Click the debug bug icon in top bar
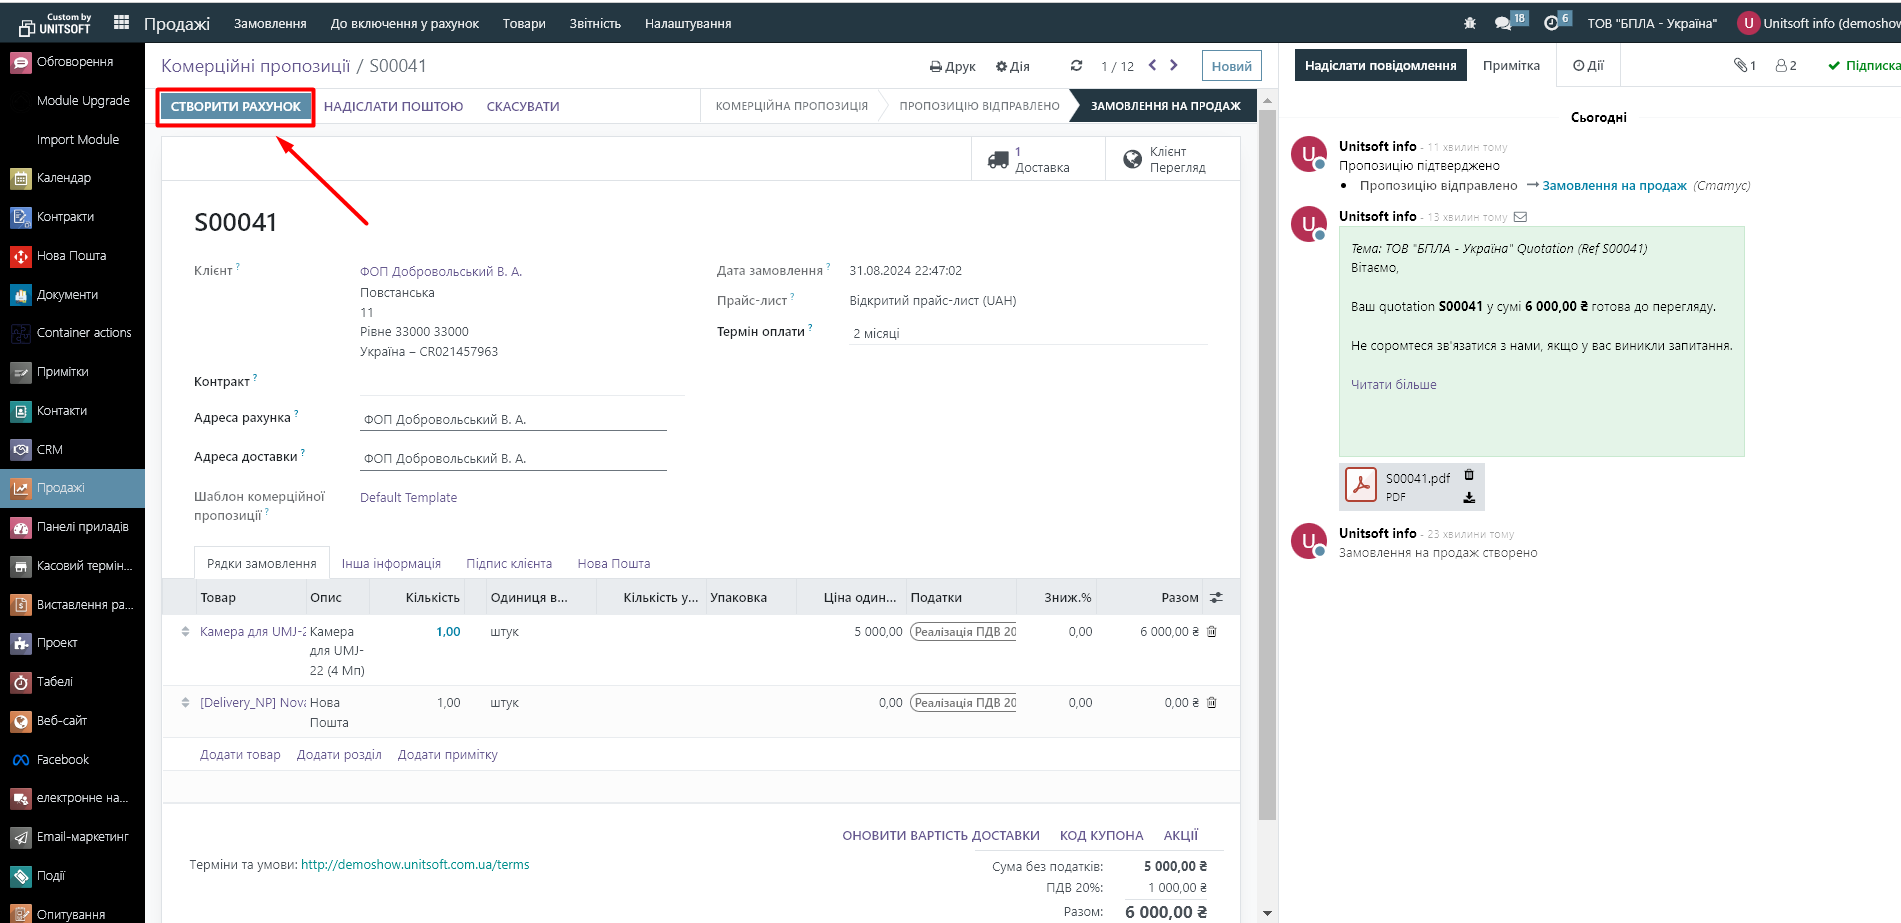1901x923 pixels. [1469, 23]
